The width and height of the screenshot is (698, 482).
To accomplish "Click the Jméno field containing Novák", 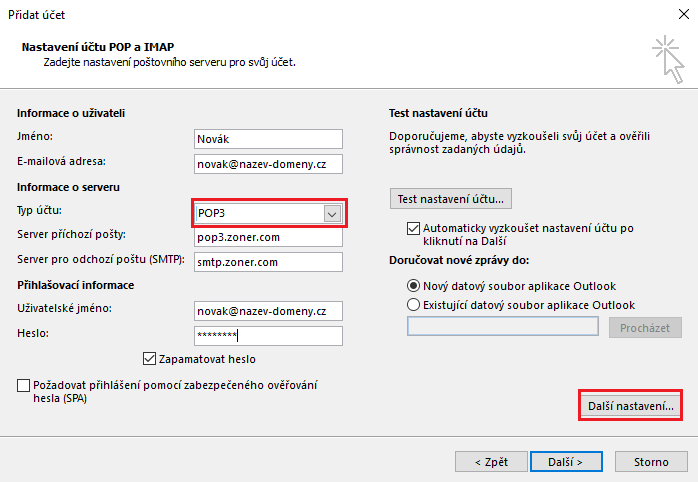I will point(268,139).
